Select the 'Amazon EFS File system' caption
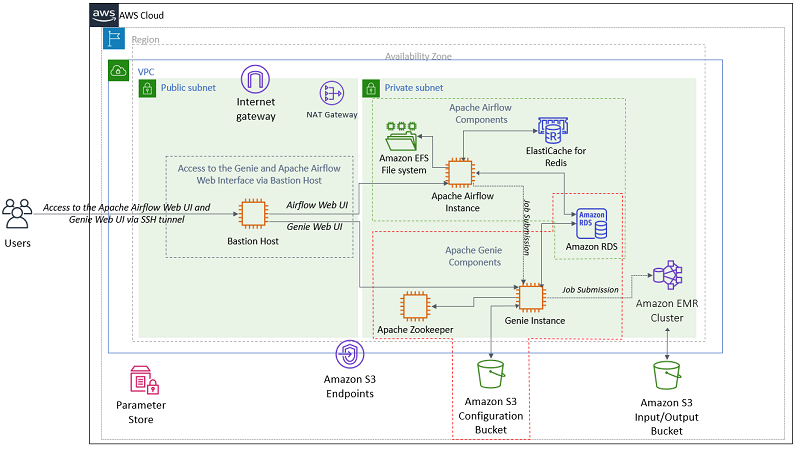 pos(404,164)
